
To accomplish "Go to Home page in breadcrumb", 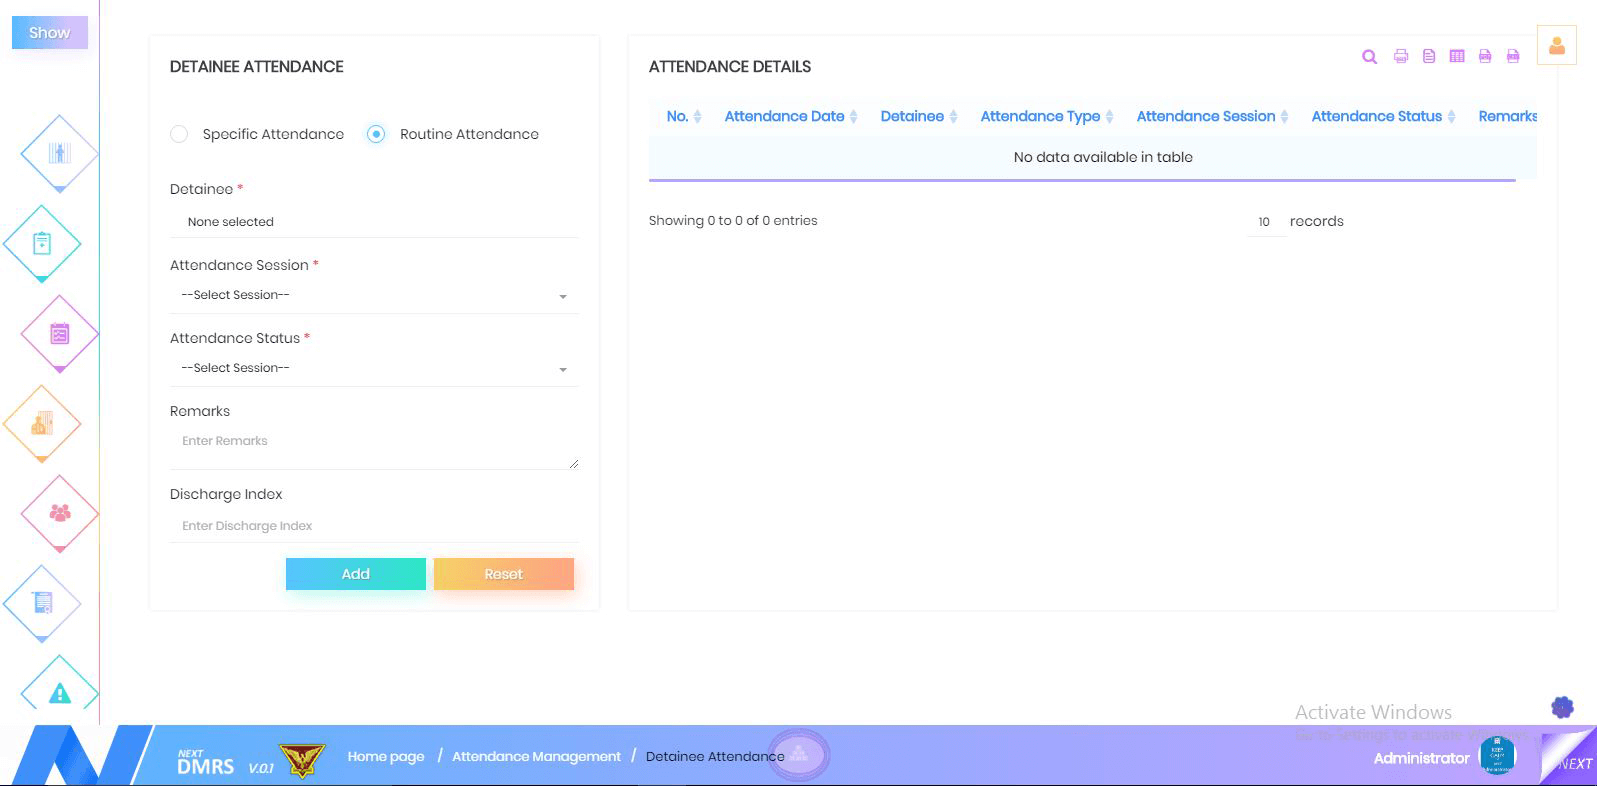I will [386, 756].
